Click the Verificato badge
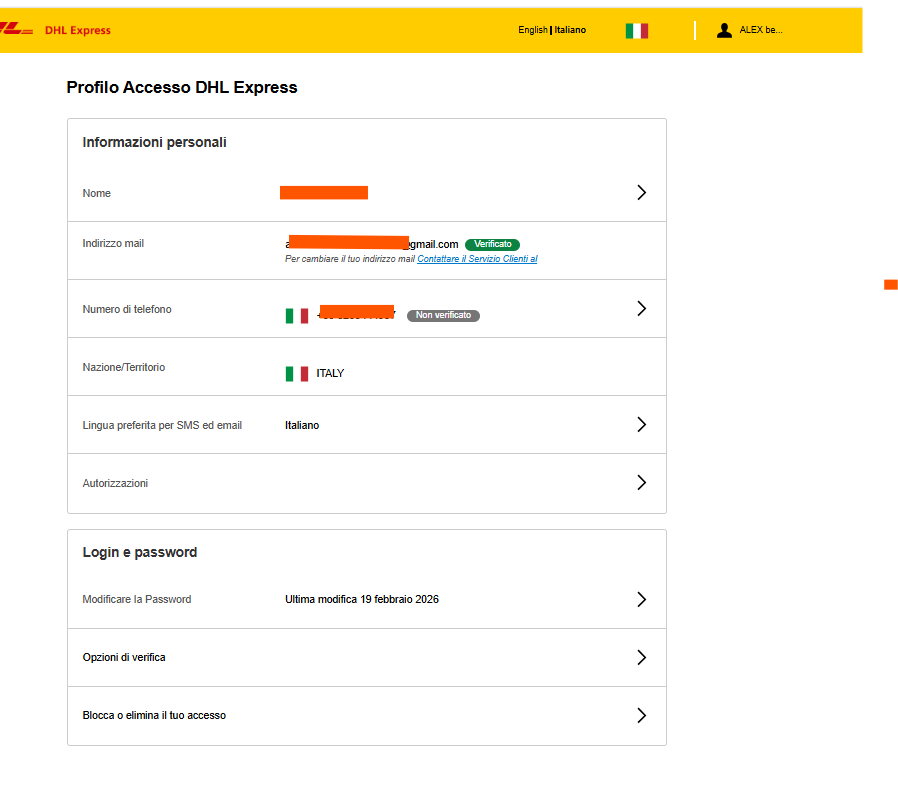 [493, 245]
